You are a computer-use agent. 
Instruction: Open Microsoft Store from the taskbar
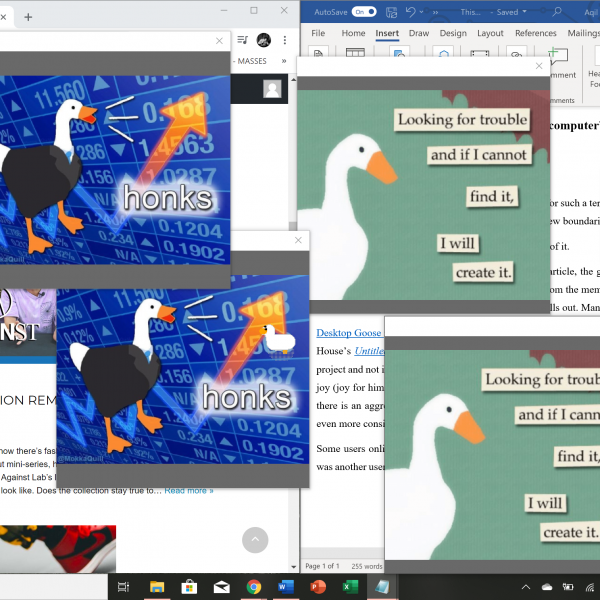coord(189,586)
